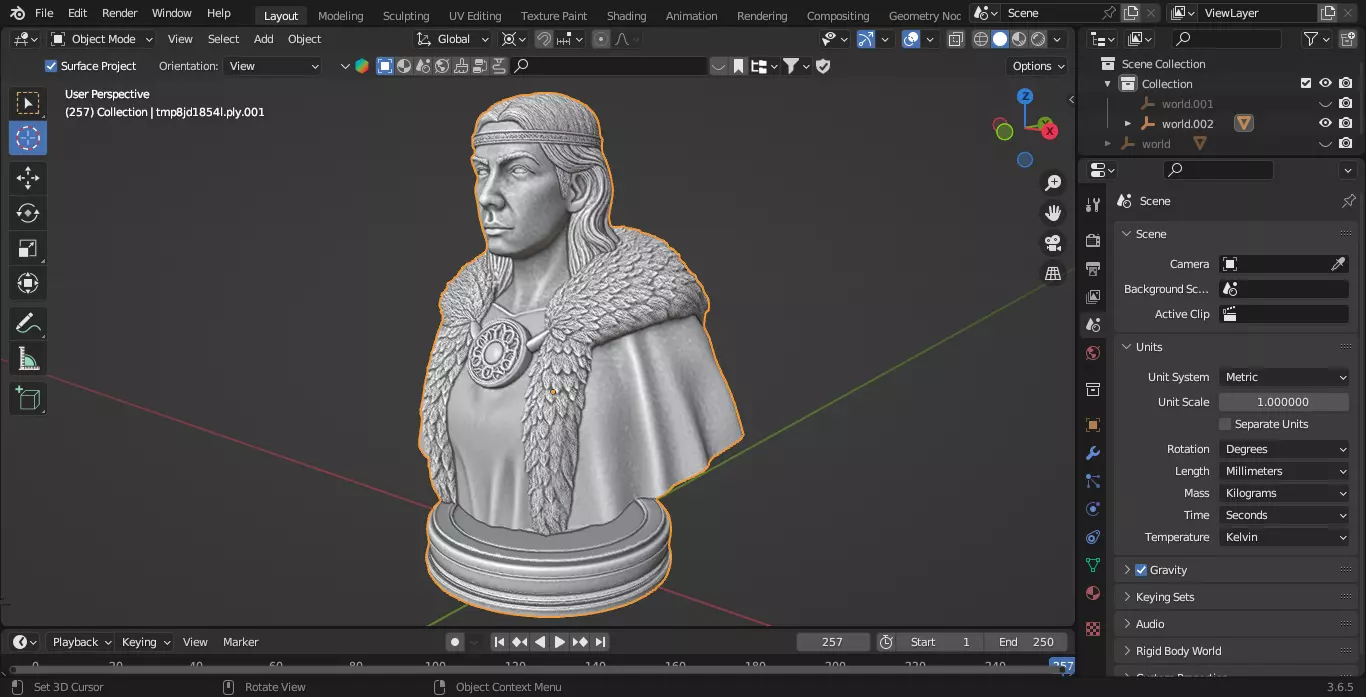
Task: Switch to rendered viewport shading
Action: pyautogui.click(x=1038, y=39)
